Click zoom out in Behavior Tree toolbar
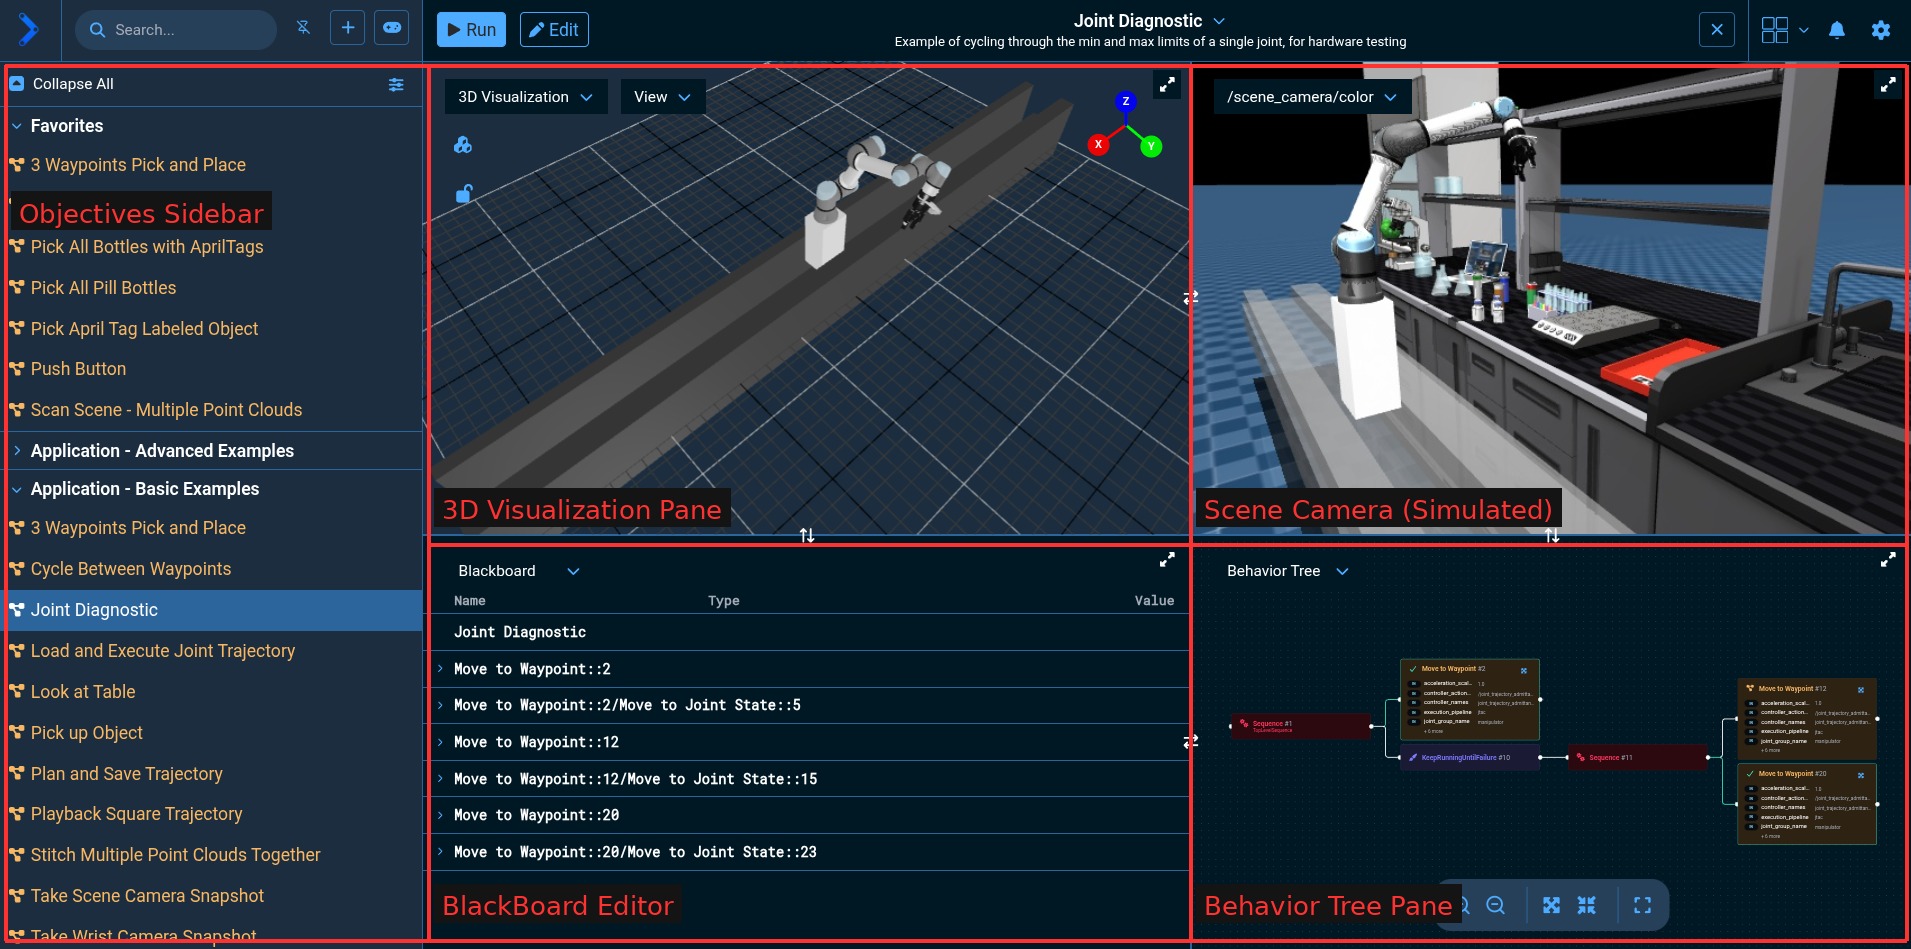1911x949 pixels. coord(1495,905)
